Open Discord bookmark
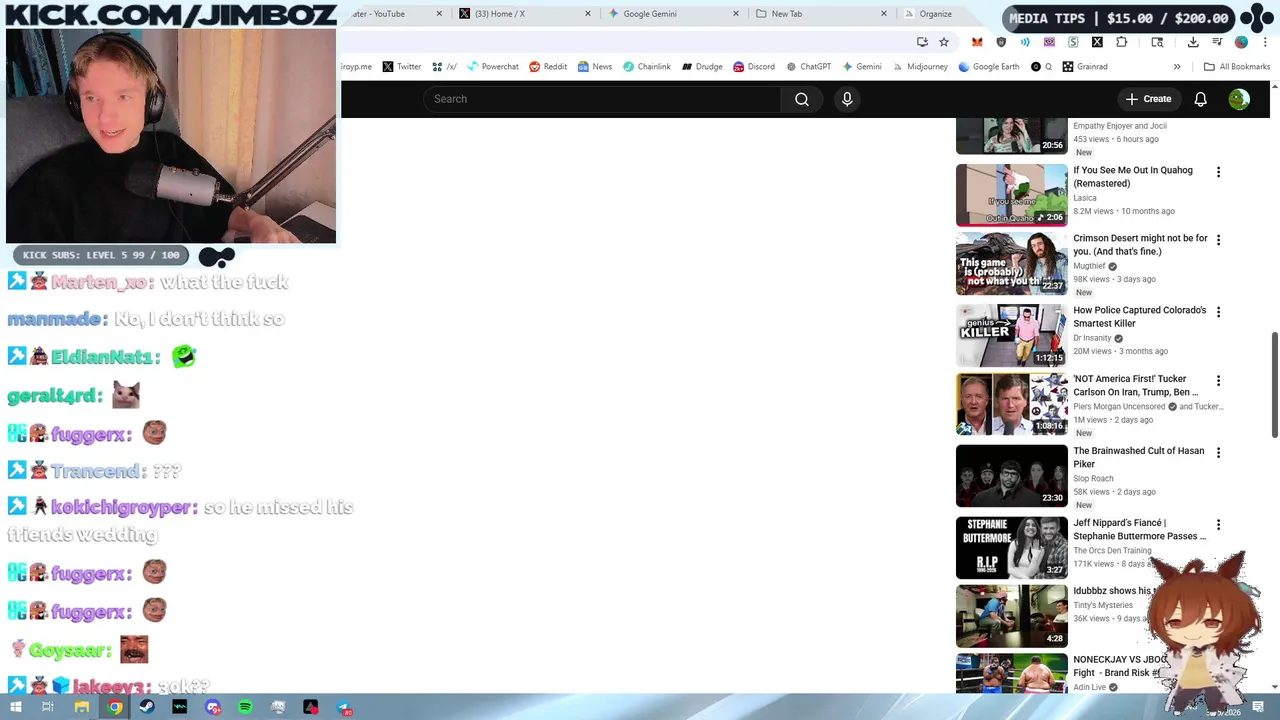This screenshot has height=720, width=1280. click(754, 67)
